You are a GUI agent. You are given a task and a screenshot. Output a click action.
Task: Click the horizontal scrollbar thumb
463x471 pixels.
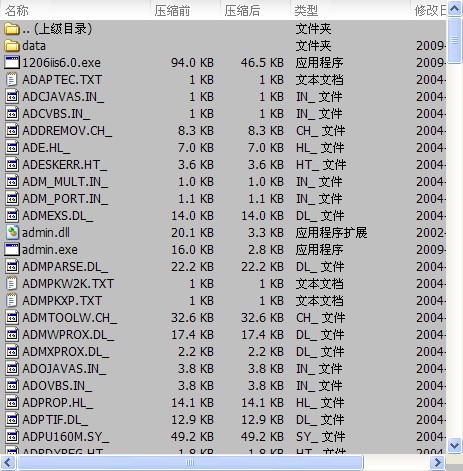[x=190, y=463]
